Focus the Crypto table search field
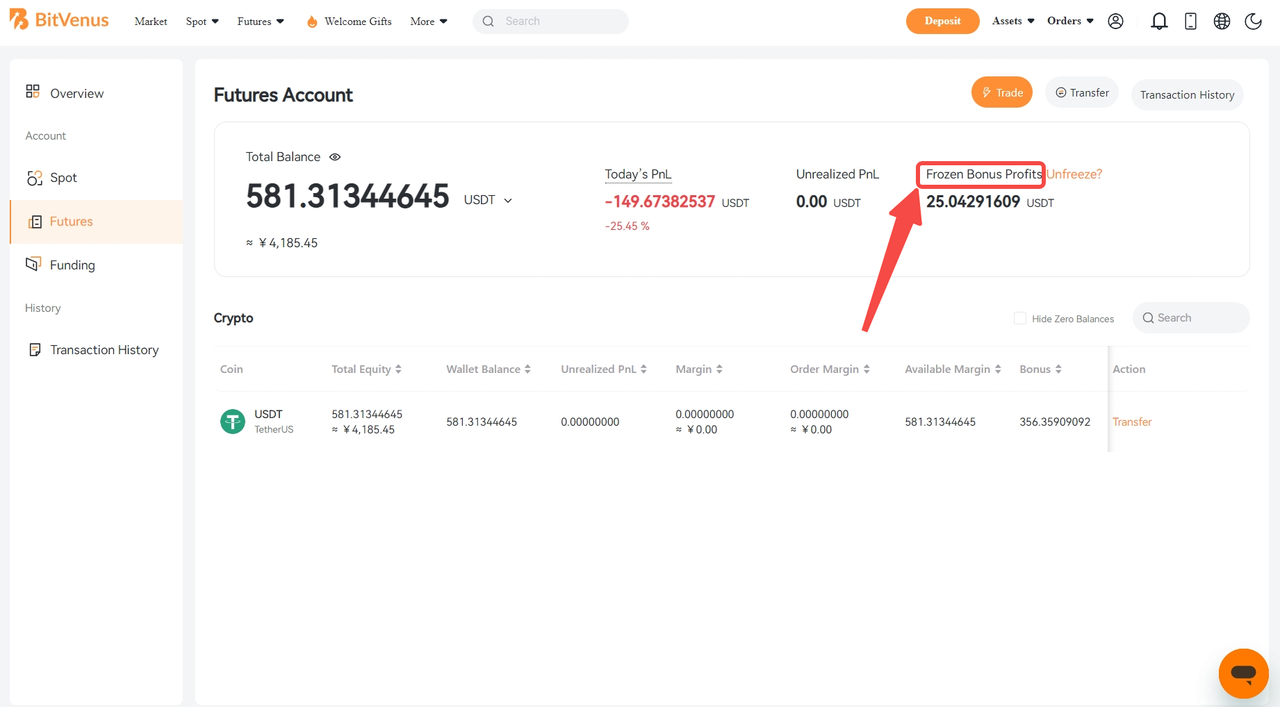 1191,318
